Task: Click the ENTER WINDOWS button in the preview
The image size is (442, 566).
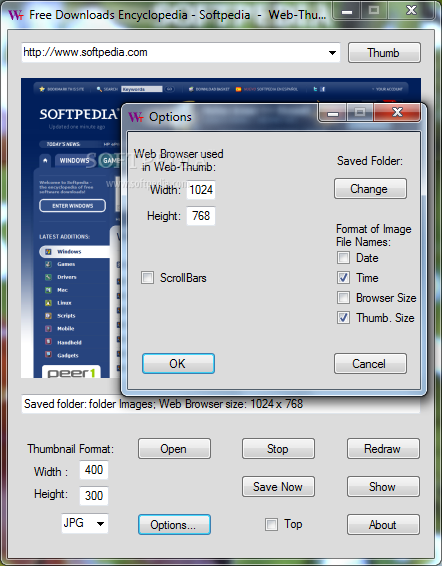Action: pos(73,206)
